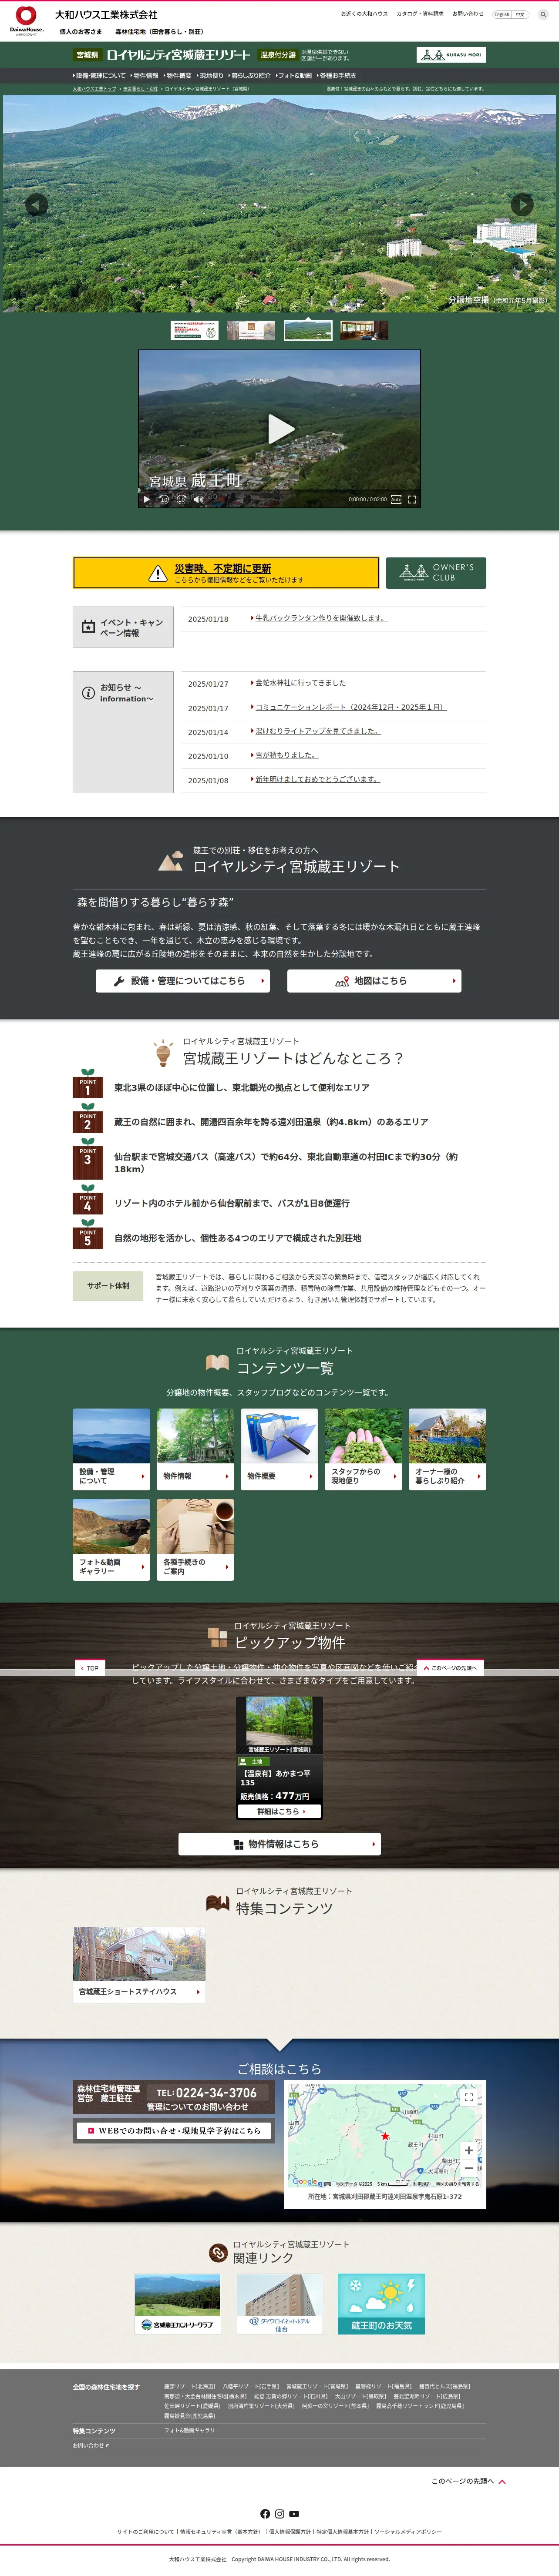
Task: Open 物件概要 navigation item
Action: point(178,76)
